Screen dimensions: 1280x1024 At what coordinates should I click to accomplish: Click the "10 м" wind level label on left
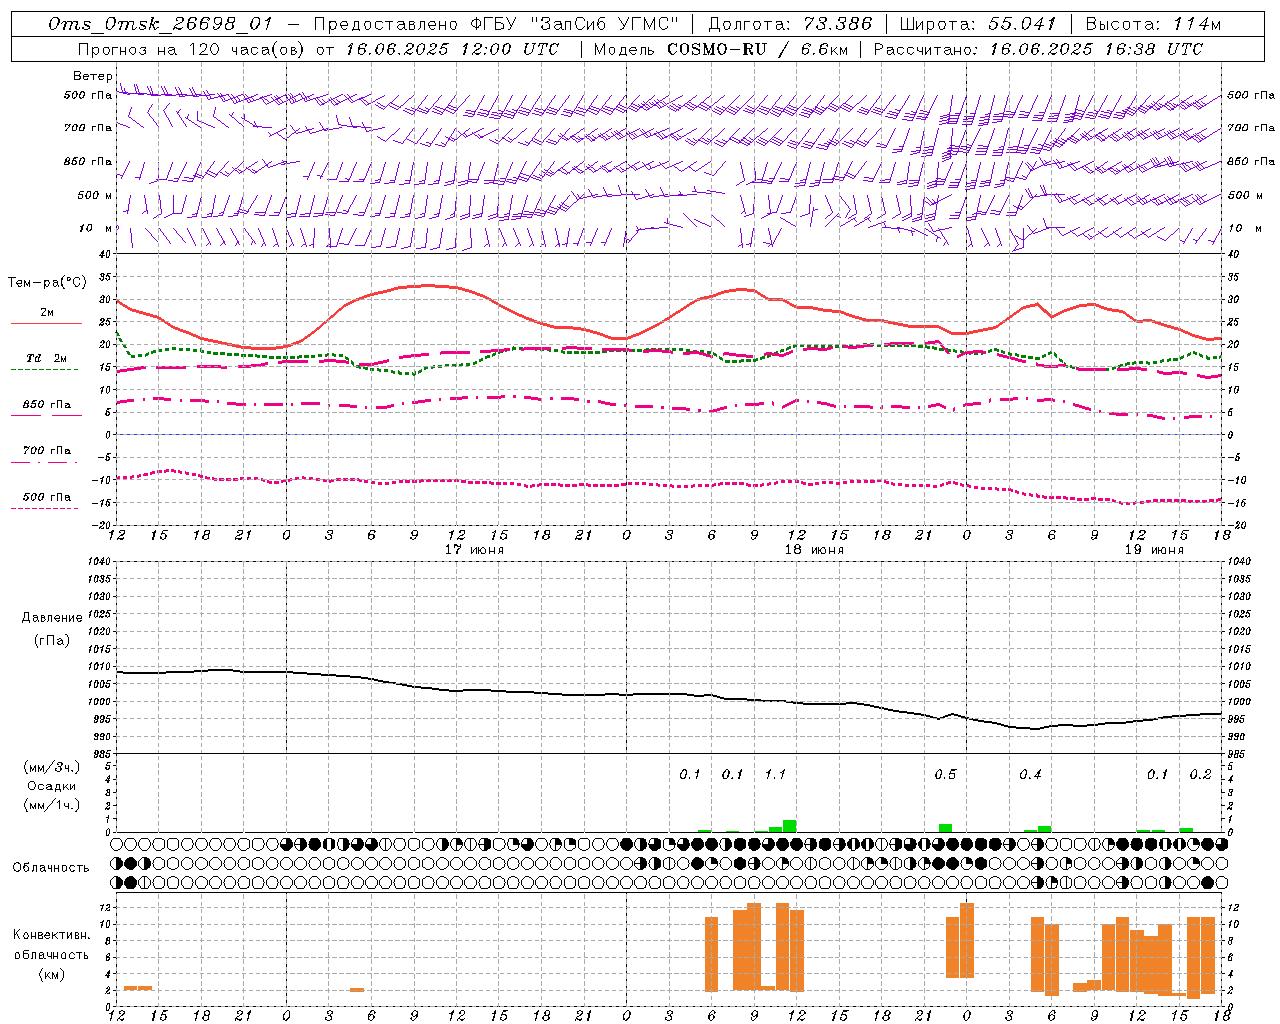click(96, 228)
